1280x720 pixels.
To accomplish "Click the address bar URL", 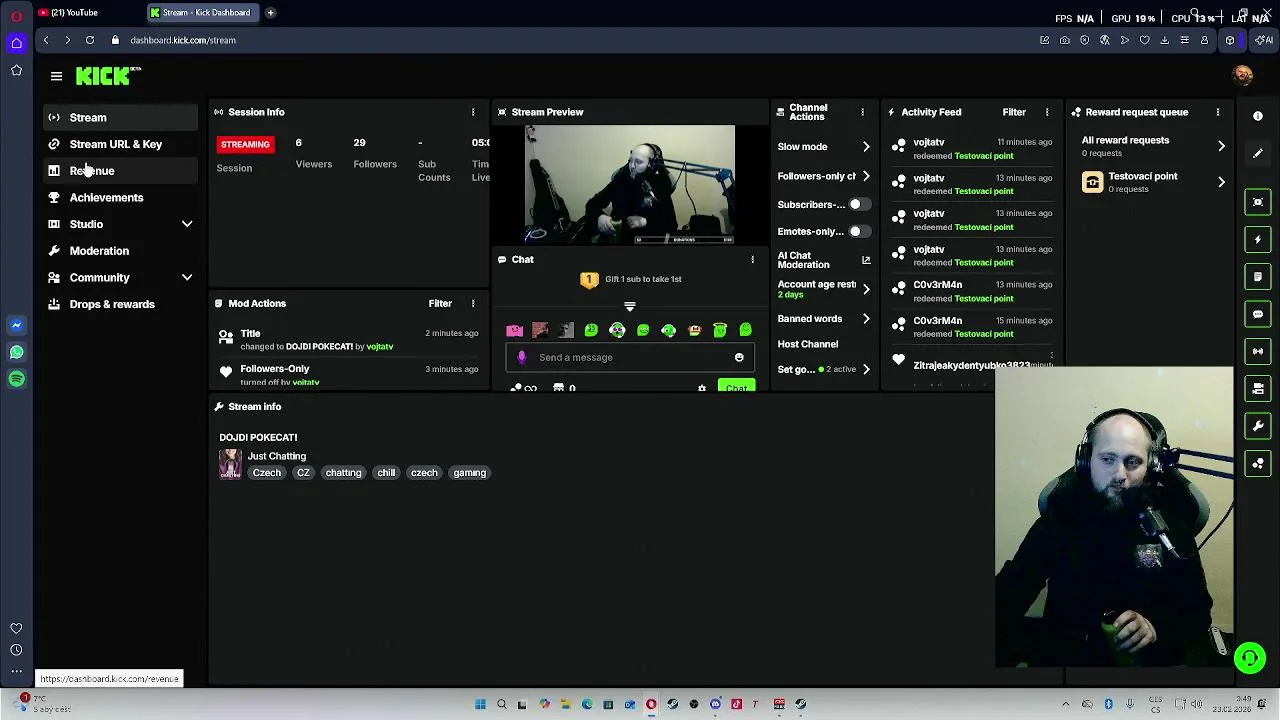I will tap(183, 40).
